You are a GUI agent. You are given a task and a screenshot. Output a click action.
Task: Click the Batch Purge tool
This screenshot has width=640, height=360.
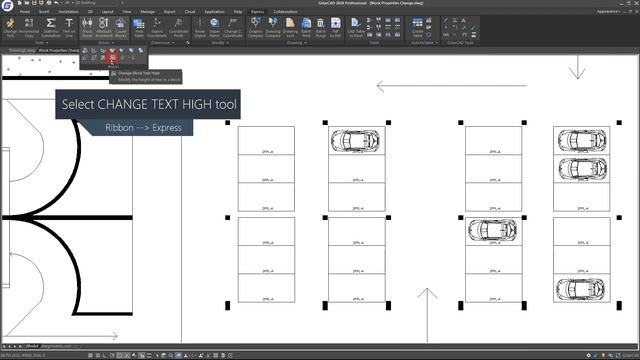click(321, 28)
